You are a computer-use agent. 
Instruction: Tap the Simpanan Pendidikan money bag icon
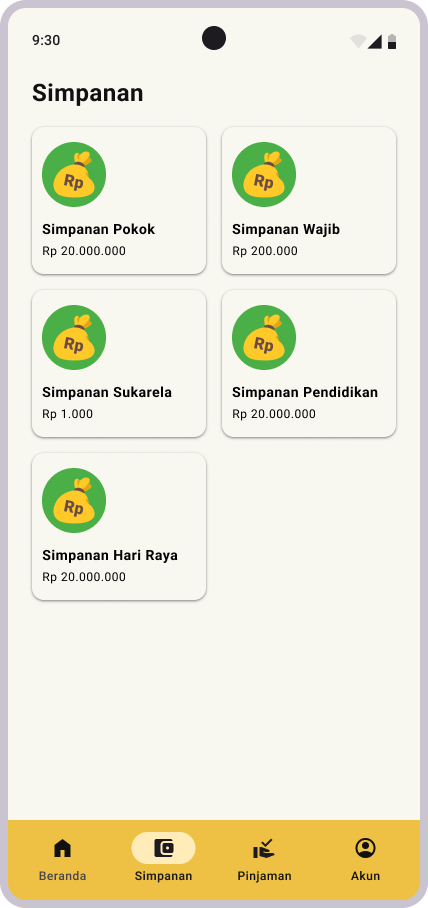point(264,337)
